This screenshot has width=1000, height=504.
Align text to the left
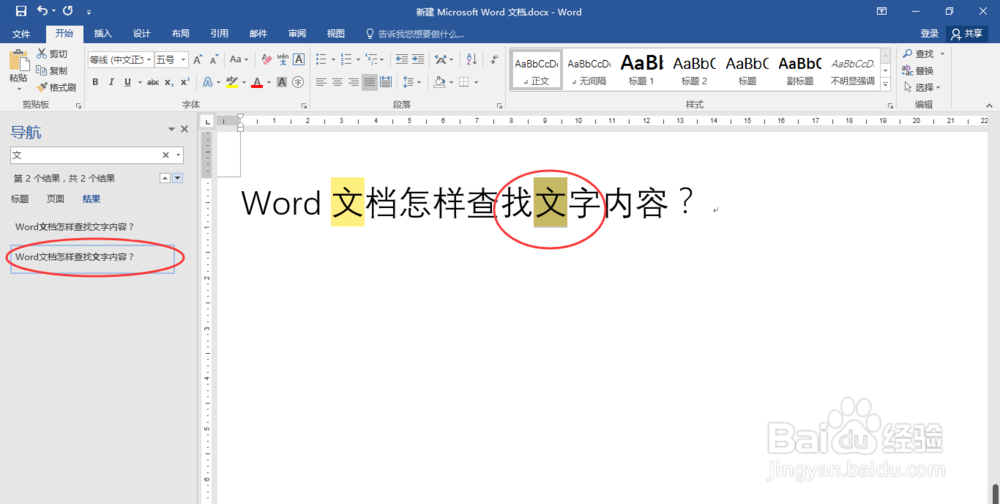coord(321,82)
